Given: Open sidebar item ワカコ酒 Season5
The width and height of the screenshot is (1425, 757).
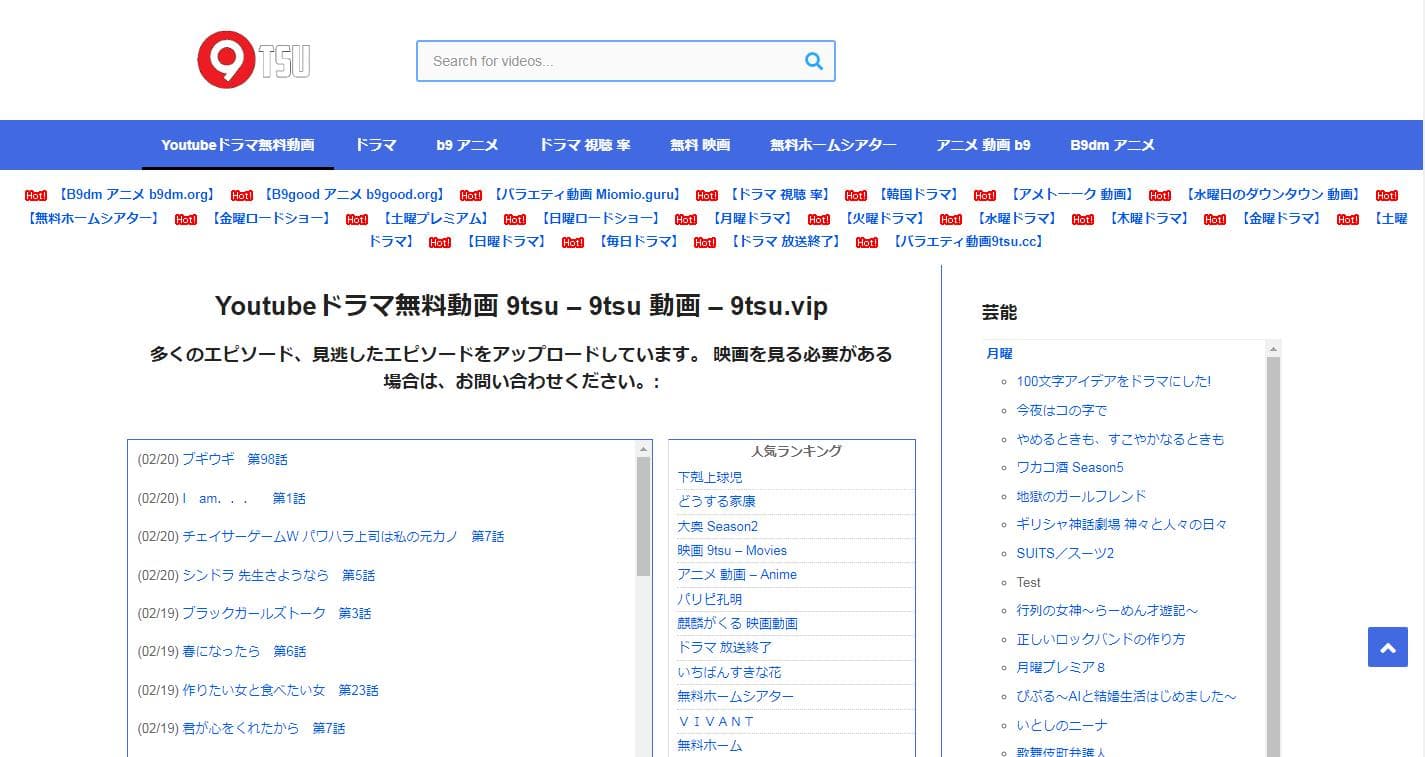Looking at the screenshot, I should click(x=1070, y=467).
